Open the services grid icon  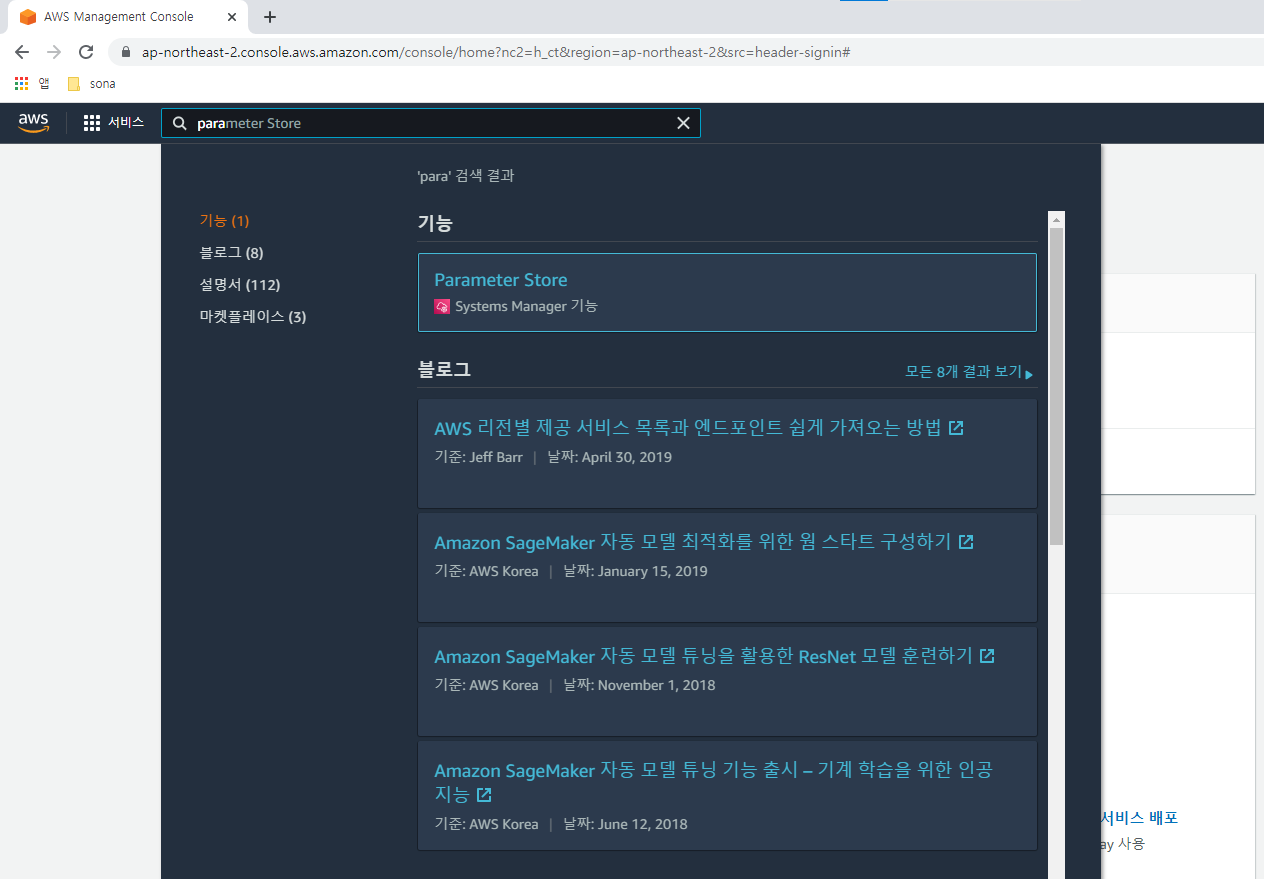tap(92, 123)
